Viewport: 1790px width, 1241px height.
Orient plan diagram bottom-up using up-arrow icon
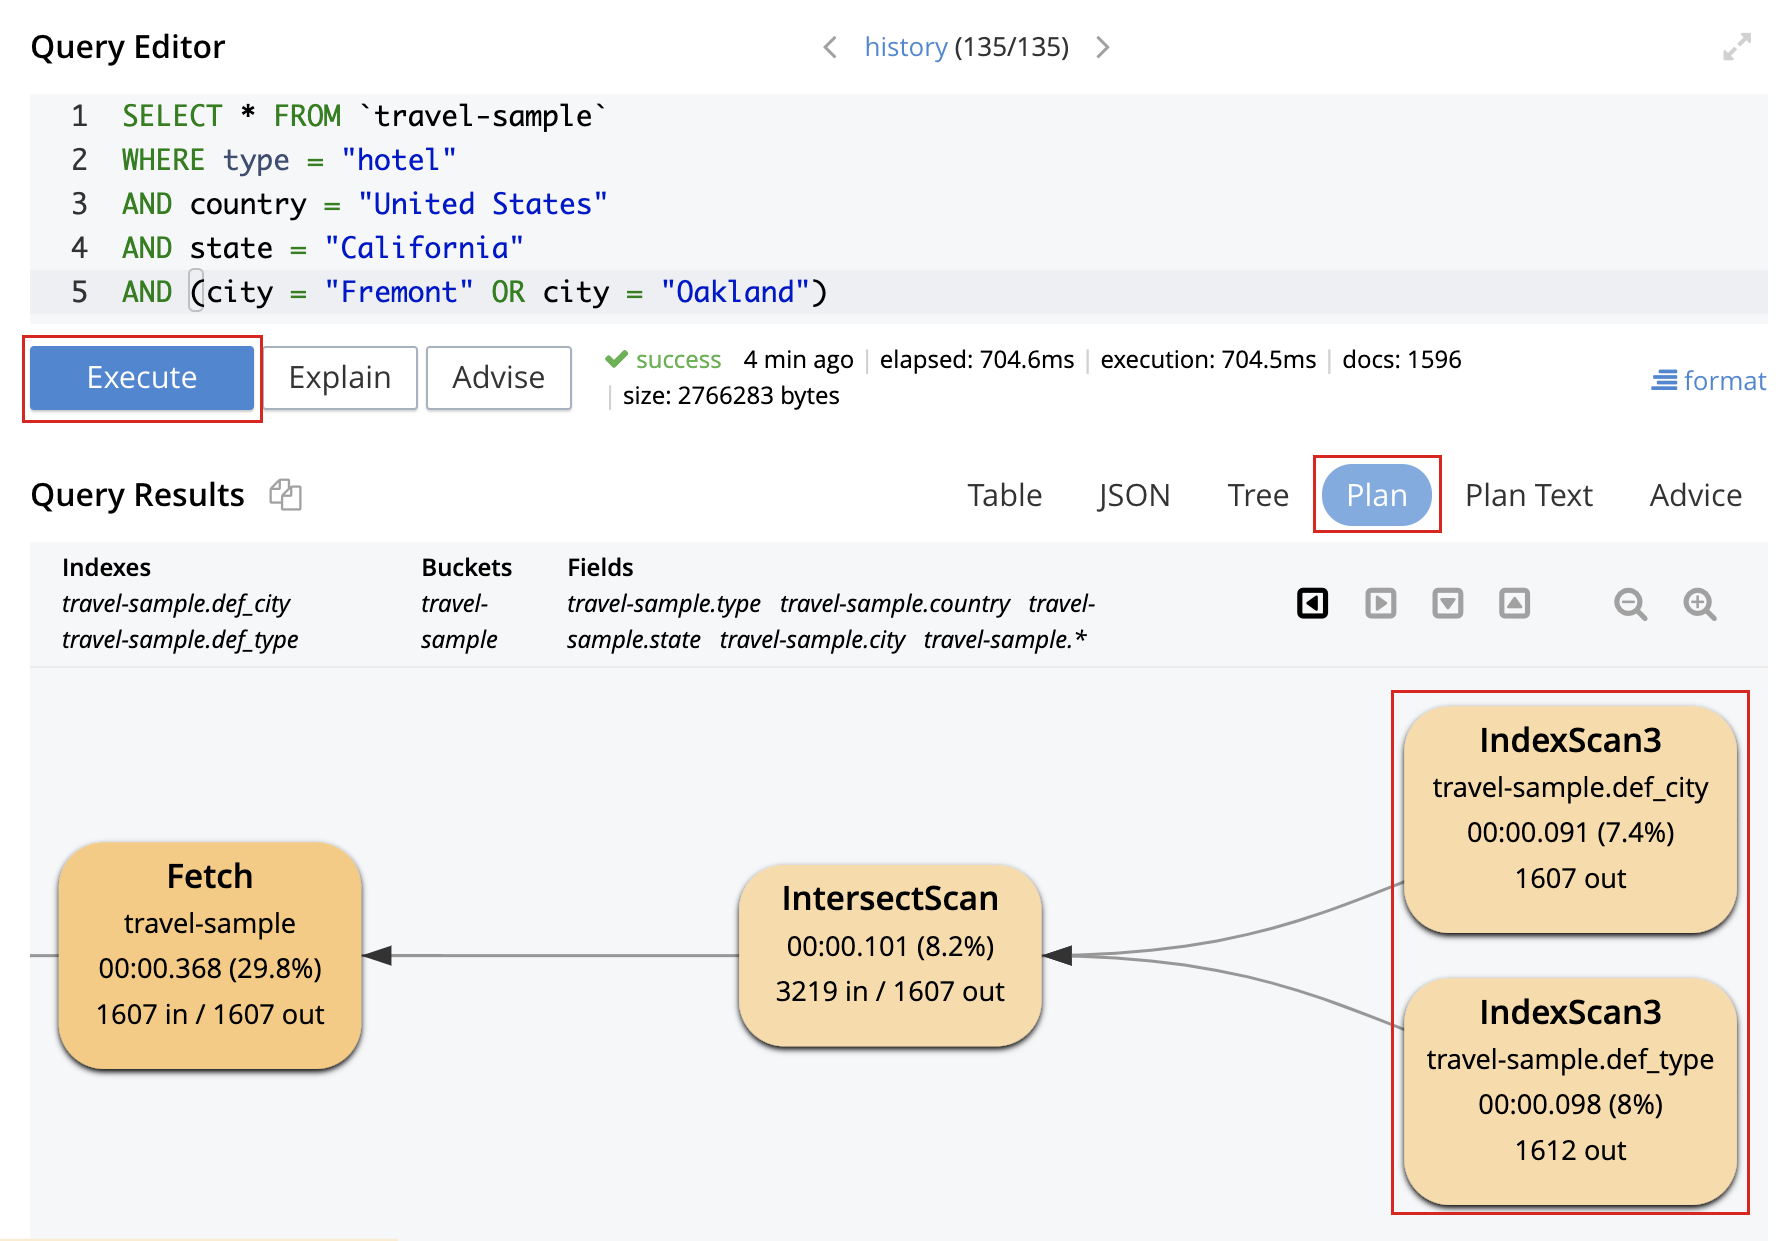[x=1514, y=602]
